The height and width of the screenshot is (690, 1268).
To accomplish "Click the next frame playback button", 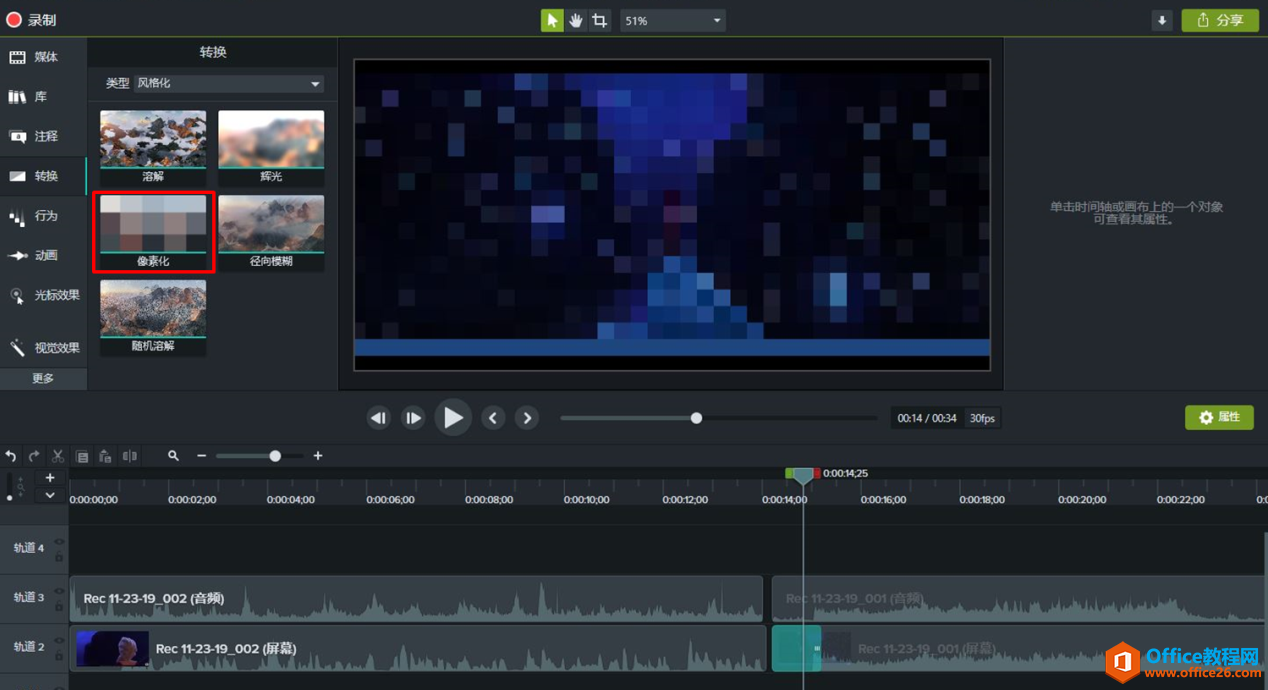I will click(x=413, y=418).
